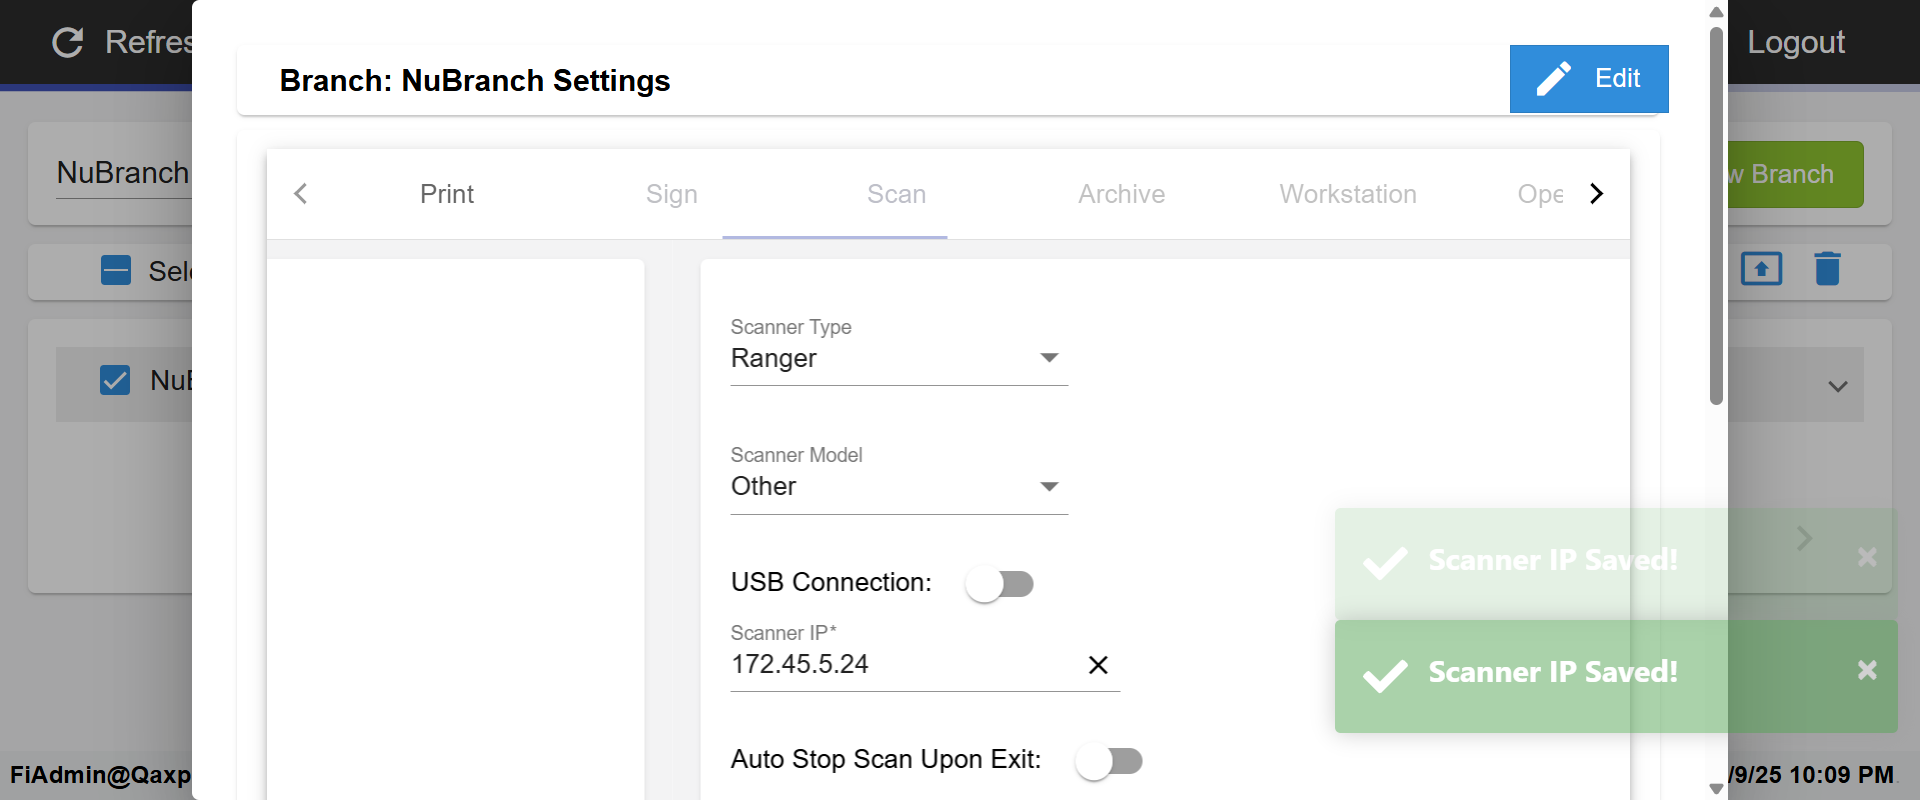1920x800 pixels.
Task: Click the upload icon beside the trash
Action: [1761, 269]
